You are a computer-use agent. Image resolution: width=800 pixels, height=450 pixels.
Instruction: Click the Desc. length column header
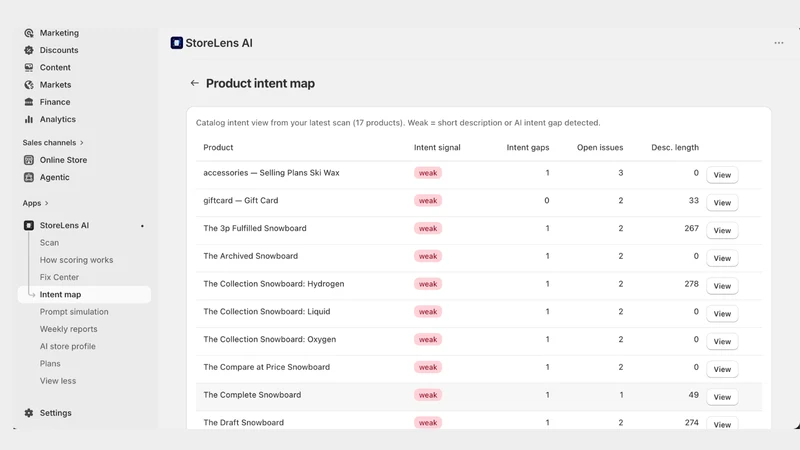click(x=675, y=147)
